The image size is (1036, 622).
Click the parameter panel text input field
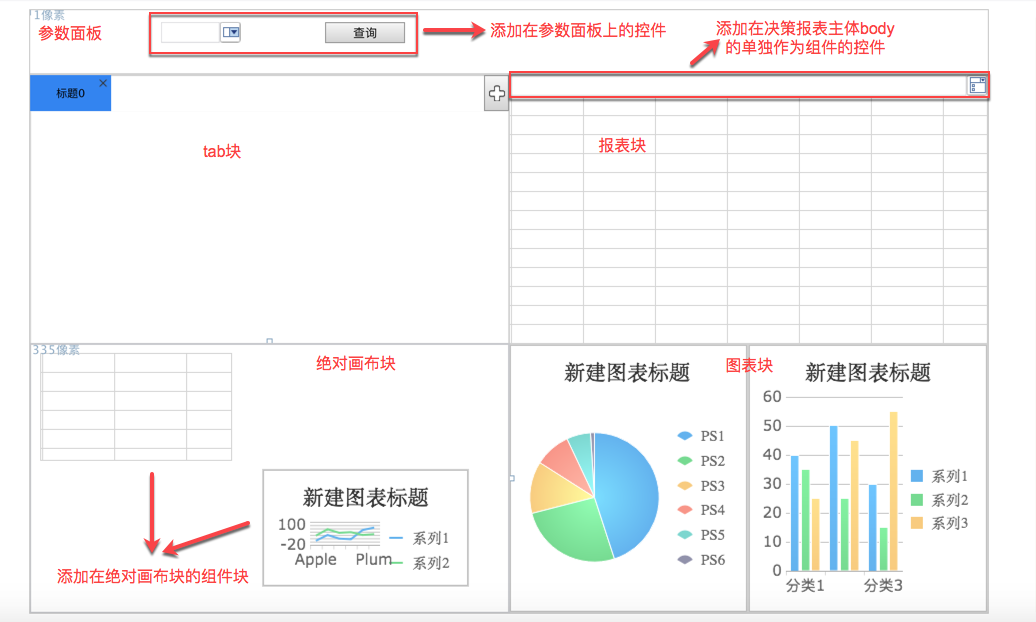pyautogui.click(x=190, y=32)
